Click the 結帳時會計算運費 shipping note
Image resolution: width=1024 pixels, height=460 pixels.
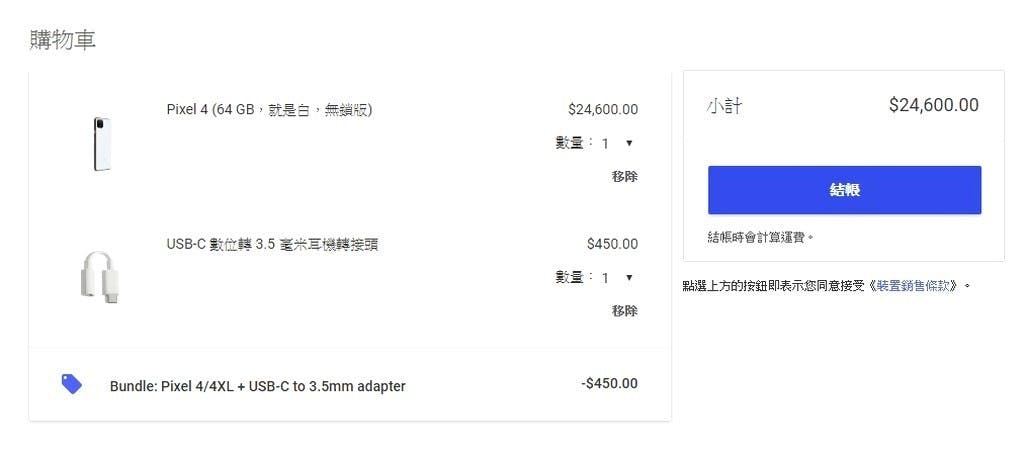[x=761, y=237]
